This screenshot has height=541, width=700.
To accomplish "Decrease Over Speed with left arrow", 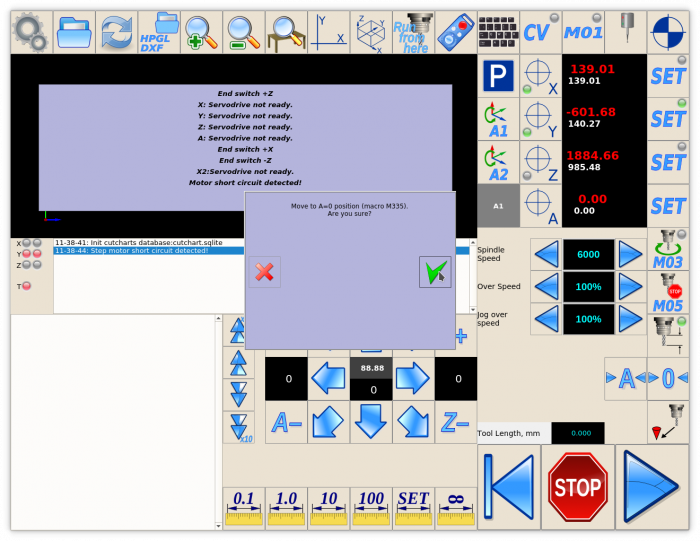I will click(545, 287).
